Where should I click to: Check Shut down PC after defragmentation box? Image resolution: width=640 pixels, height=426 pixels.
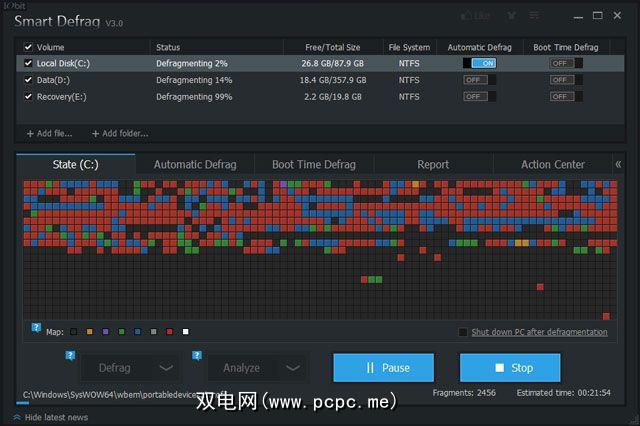[462, 332]
